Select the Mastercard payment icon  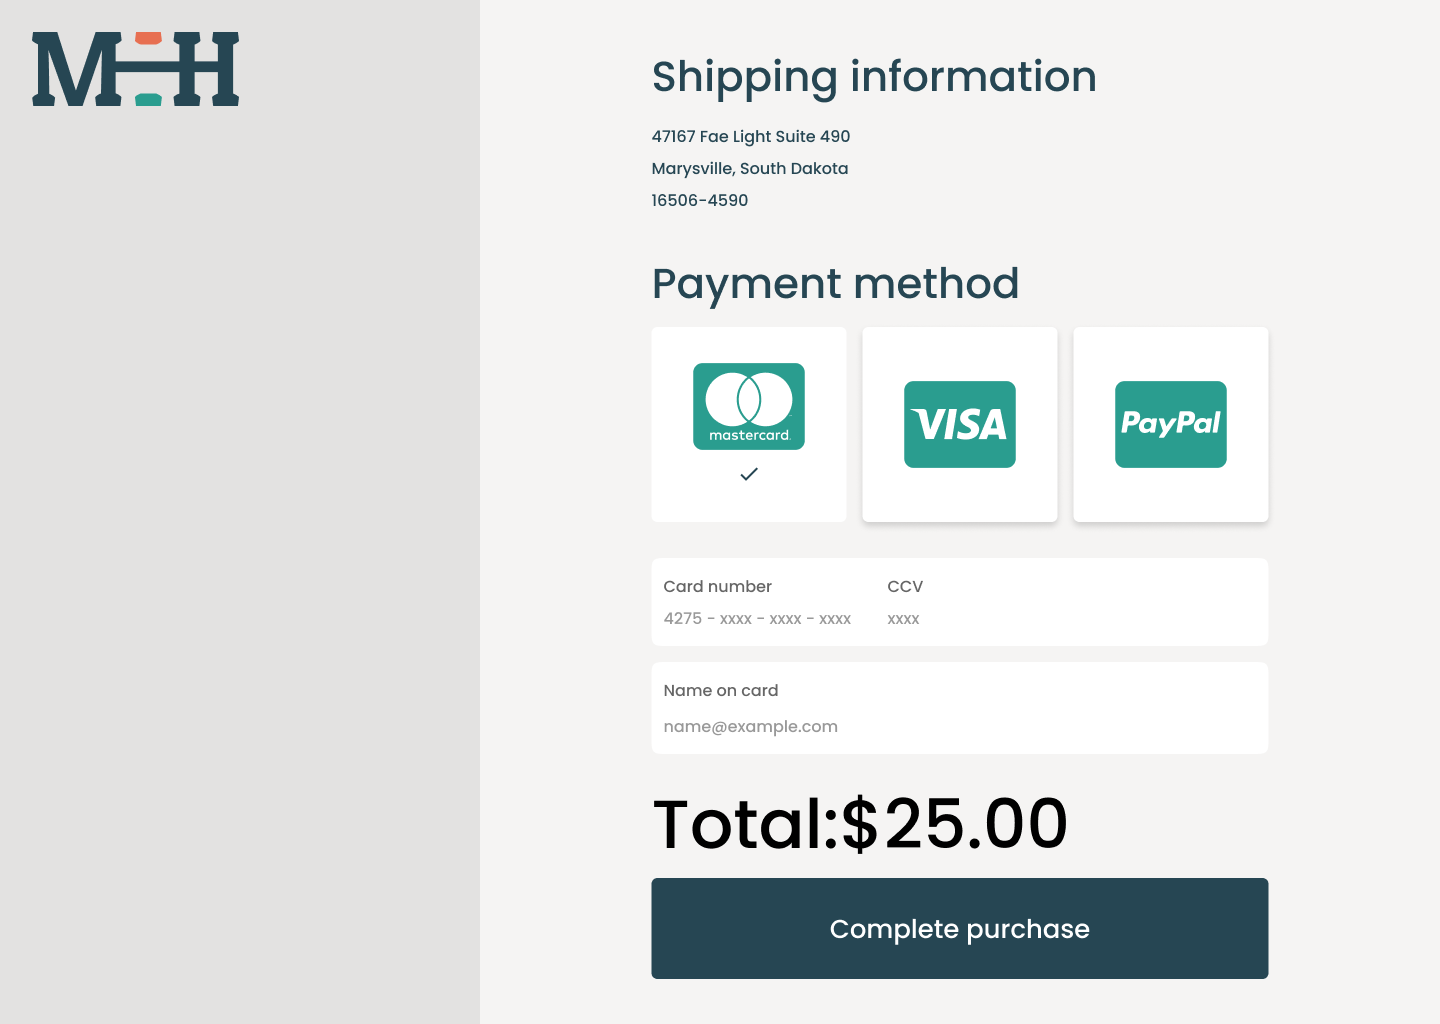[748, 406]
